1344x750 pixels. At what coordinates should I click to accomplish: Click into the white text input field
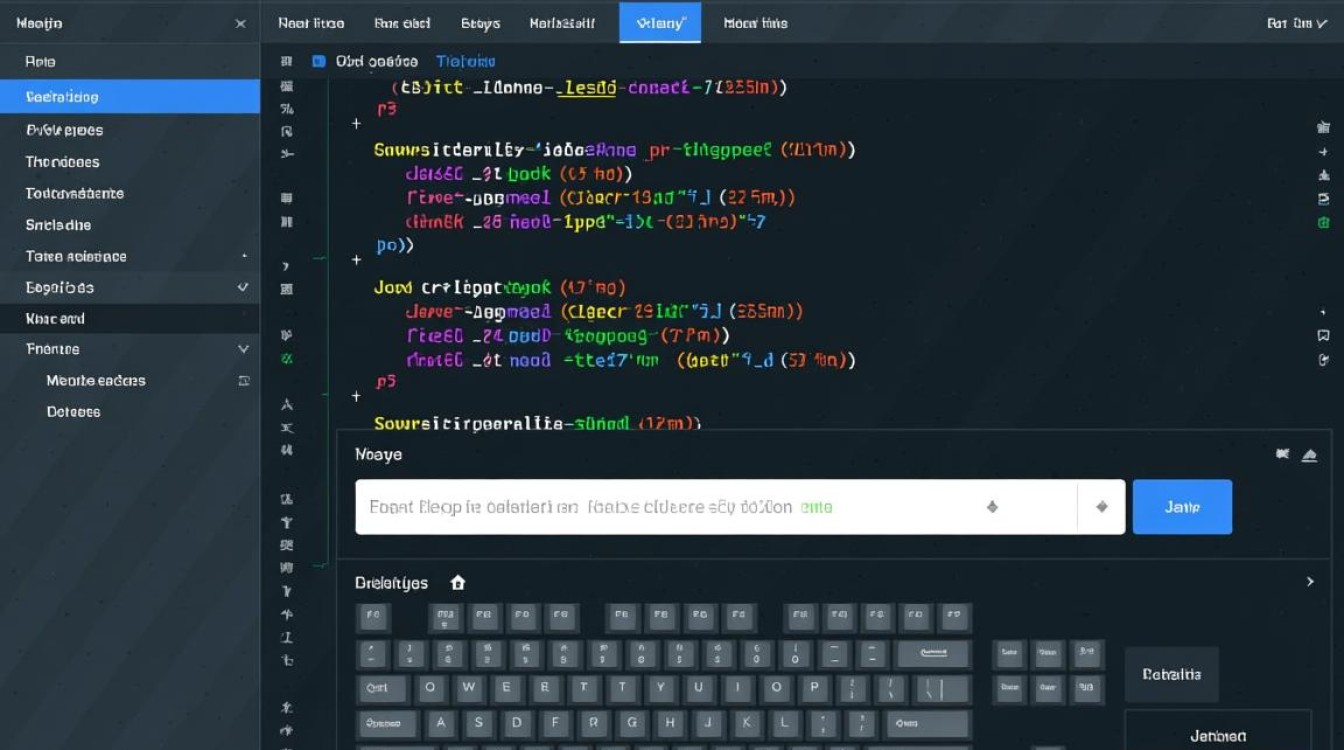tap(660, 507)
